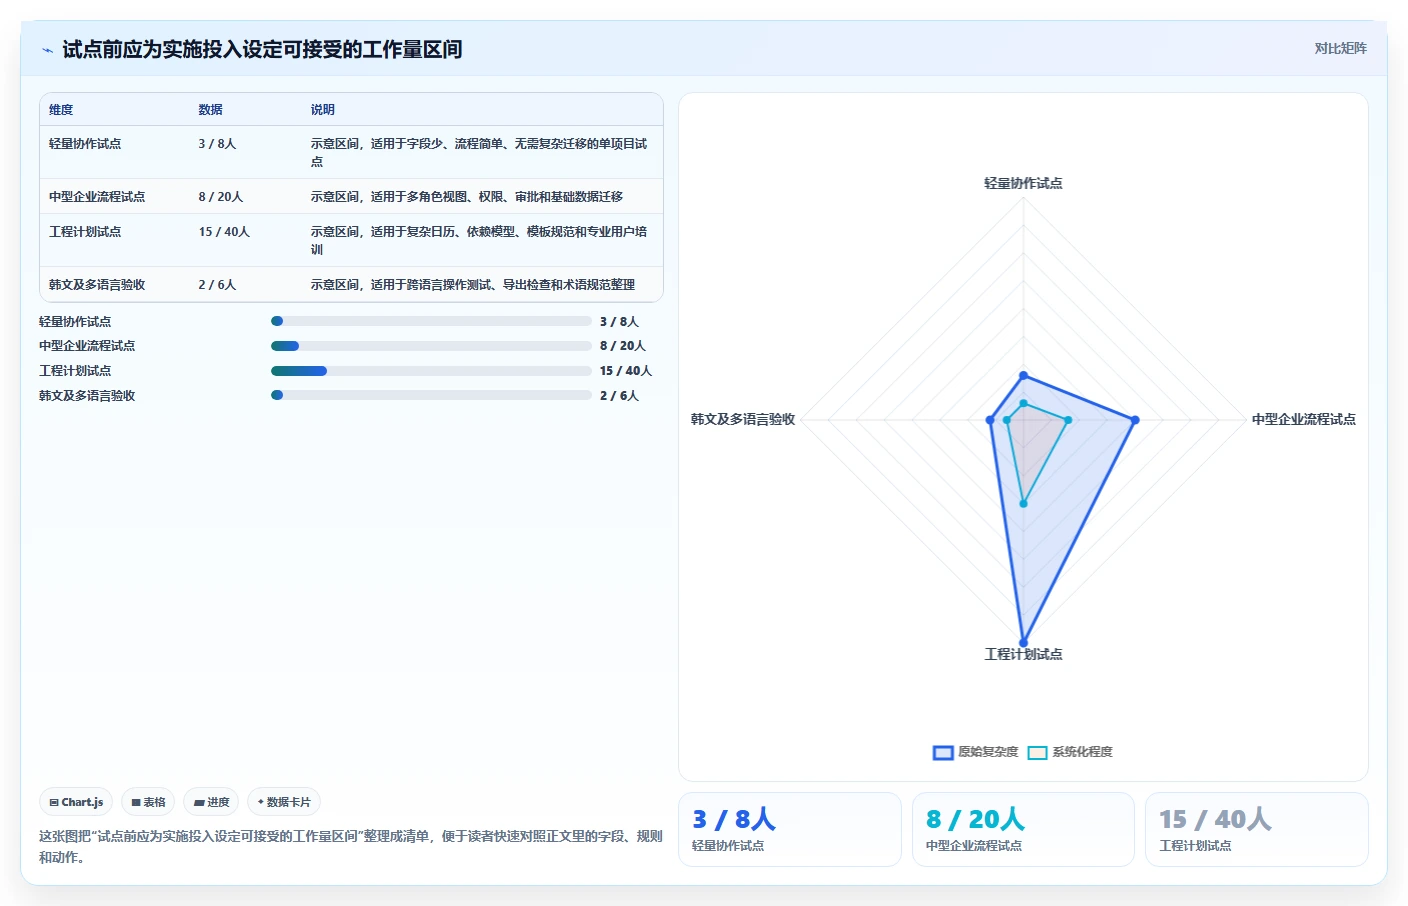Select the 中型企业流程试点 table row label

[x=97, y=197]
